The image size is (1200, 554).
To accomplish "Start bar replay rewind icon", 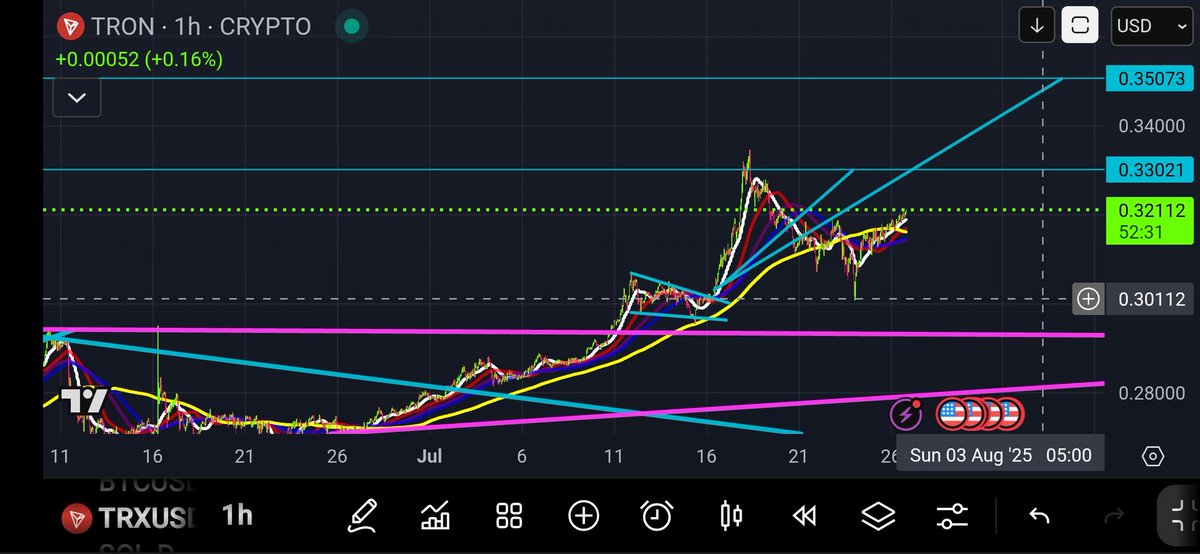I will [804, 516].
